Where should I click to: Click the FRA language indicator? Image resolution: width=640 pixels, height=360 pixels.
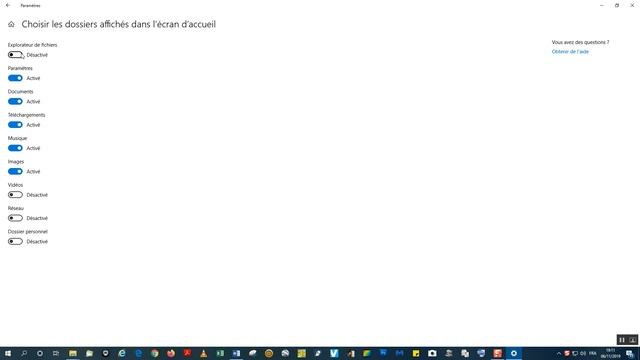tap(593, 353)
